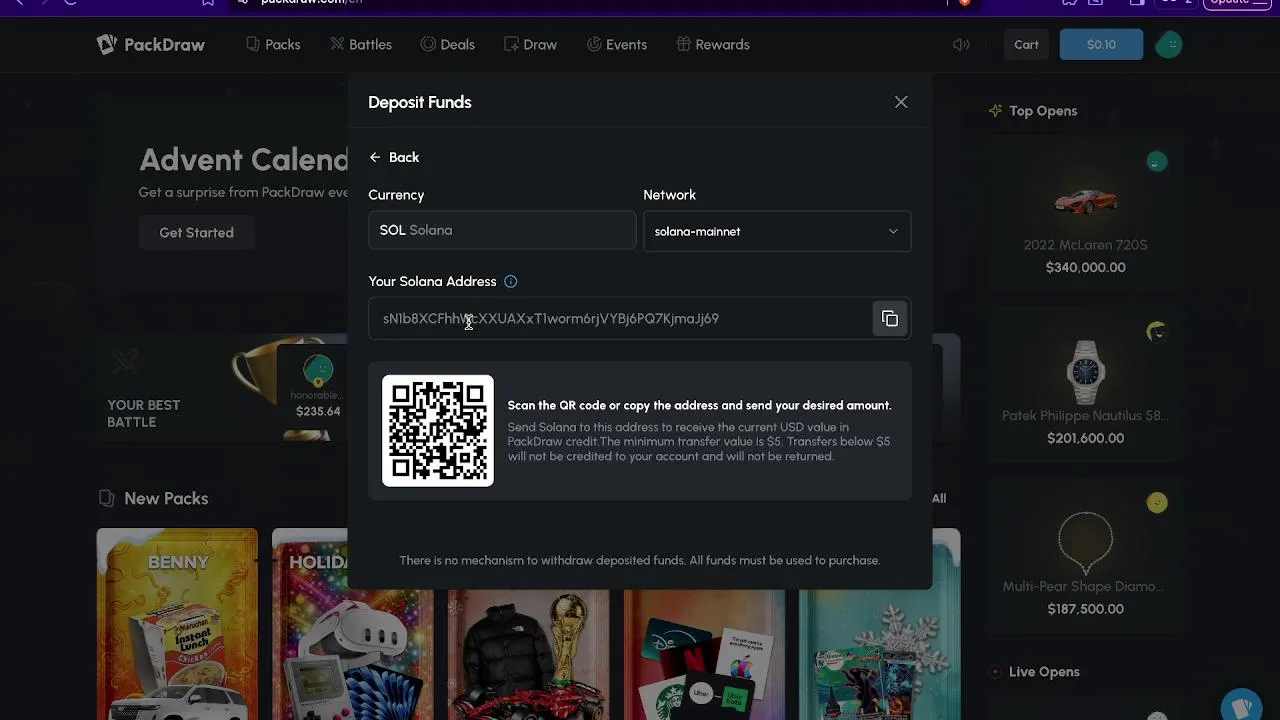
Task: Click the puffer jacket and trophy pack
Action: click(528, 654)
